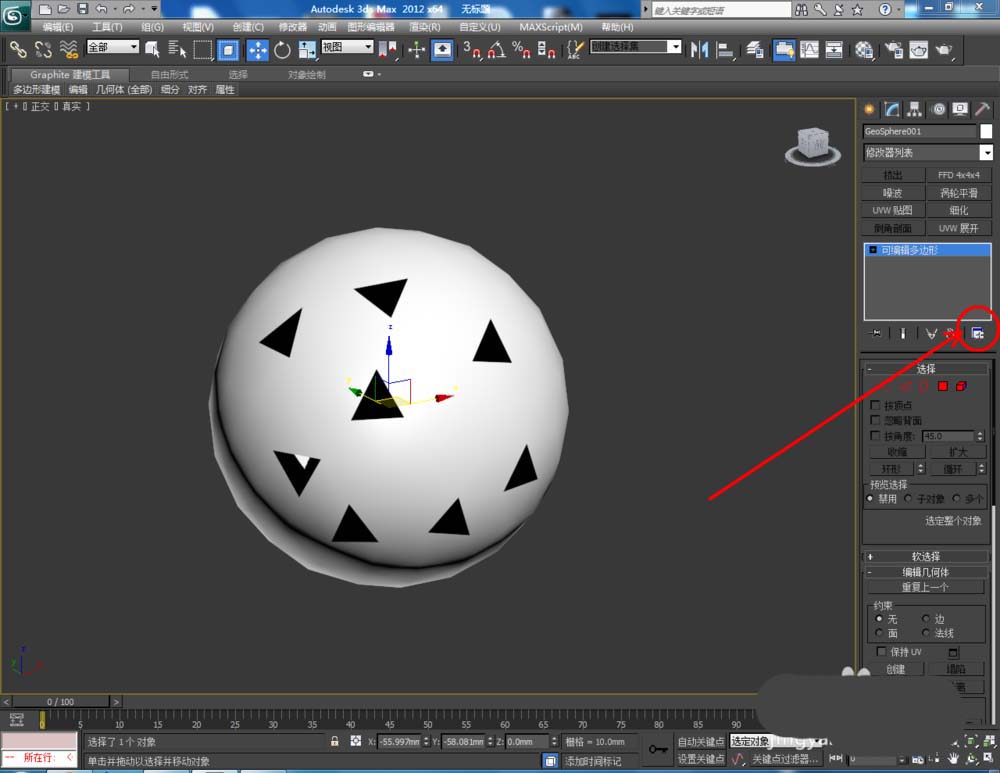Open the Select by Name tool
The width and height of the screenshot is (1000, 773).
pos(177,49)
